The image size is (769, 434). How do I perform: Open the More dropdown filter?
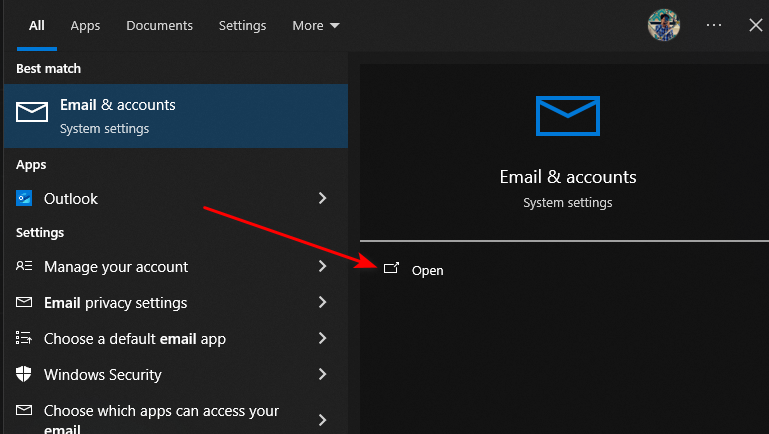point(316,26)
